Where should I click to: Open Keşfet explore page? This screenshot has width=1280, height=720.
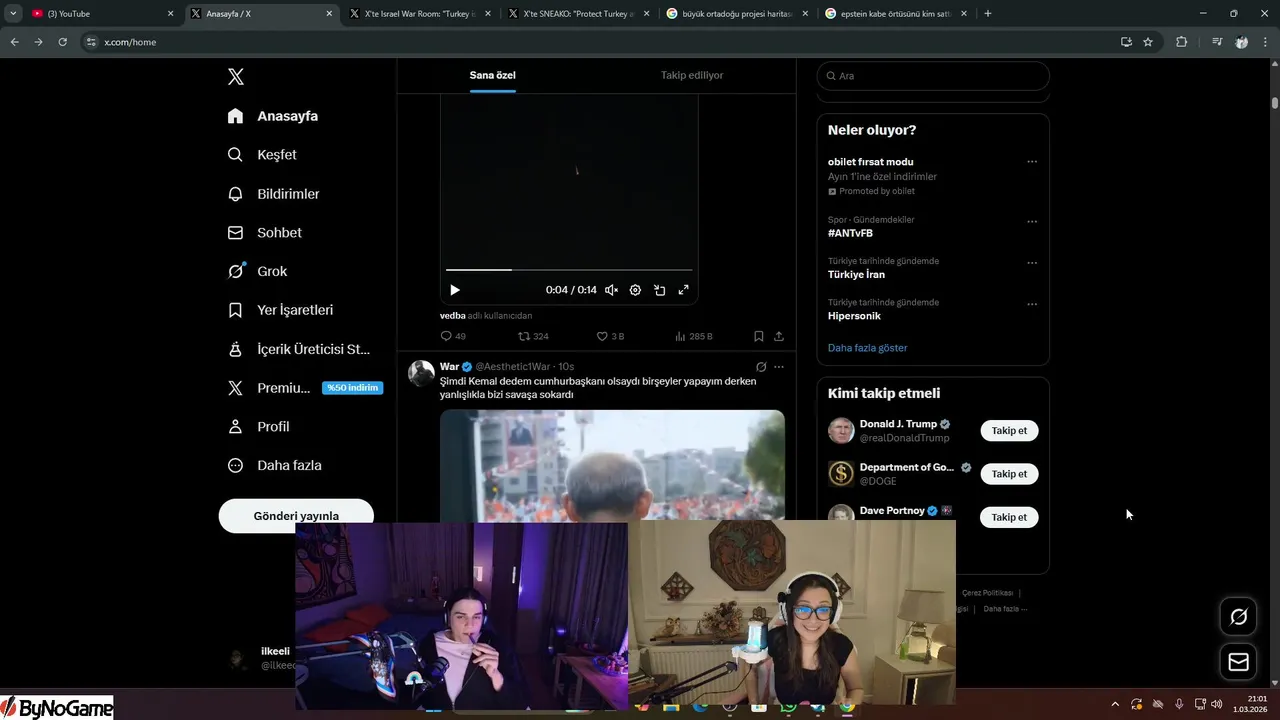[x=262, y=155]
